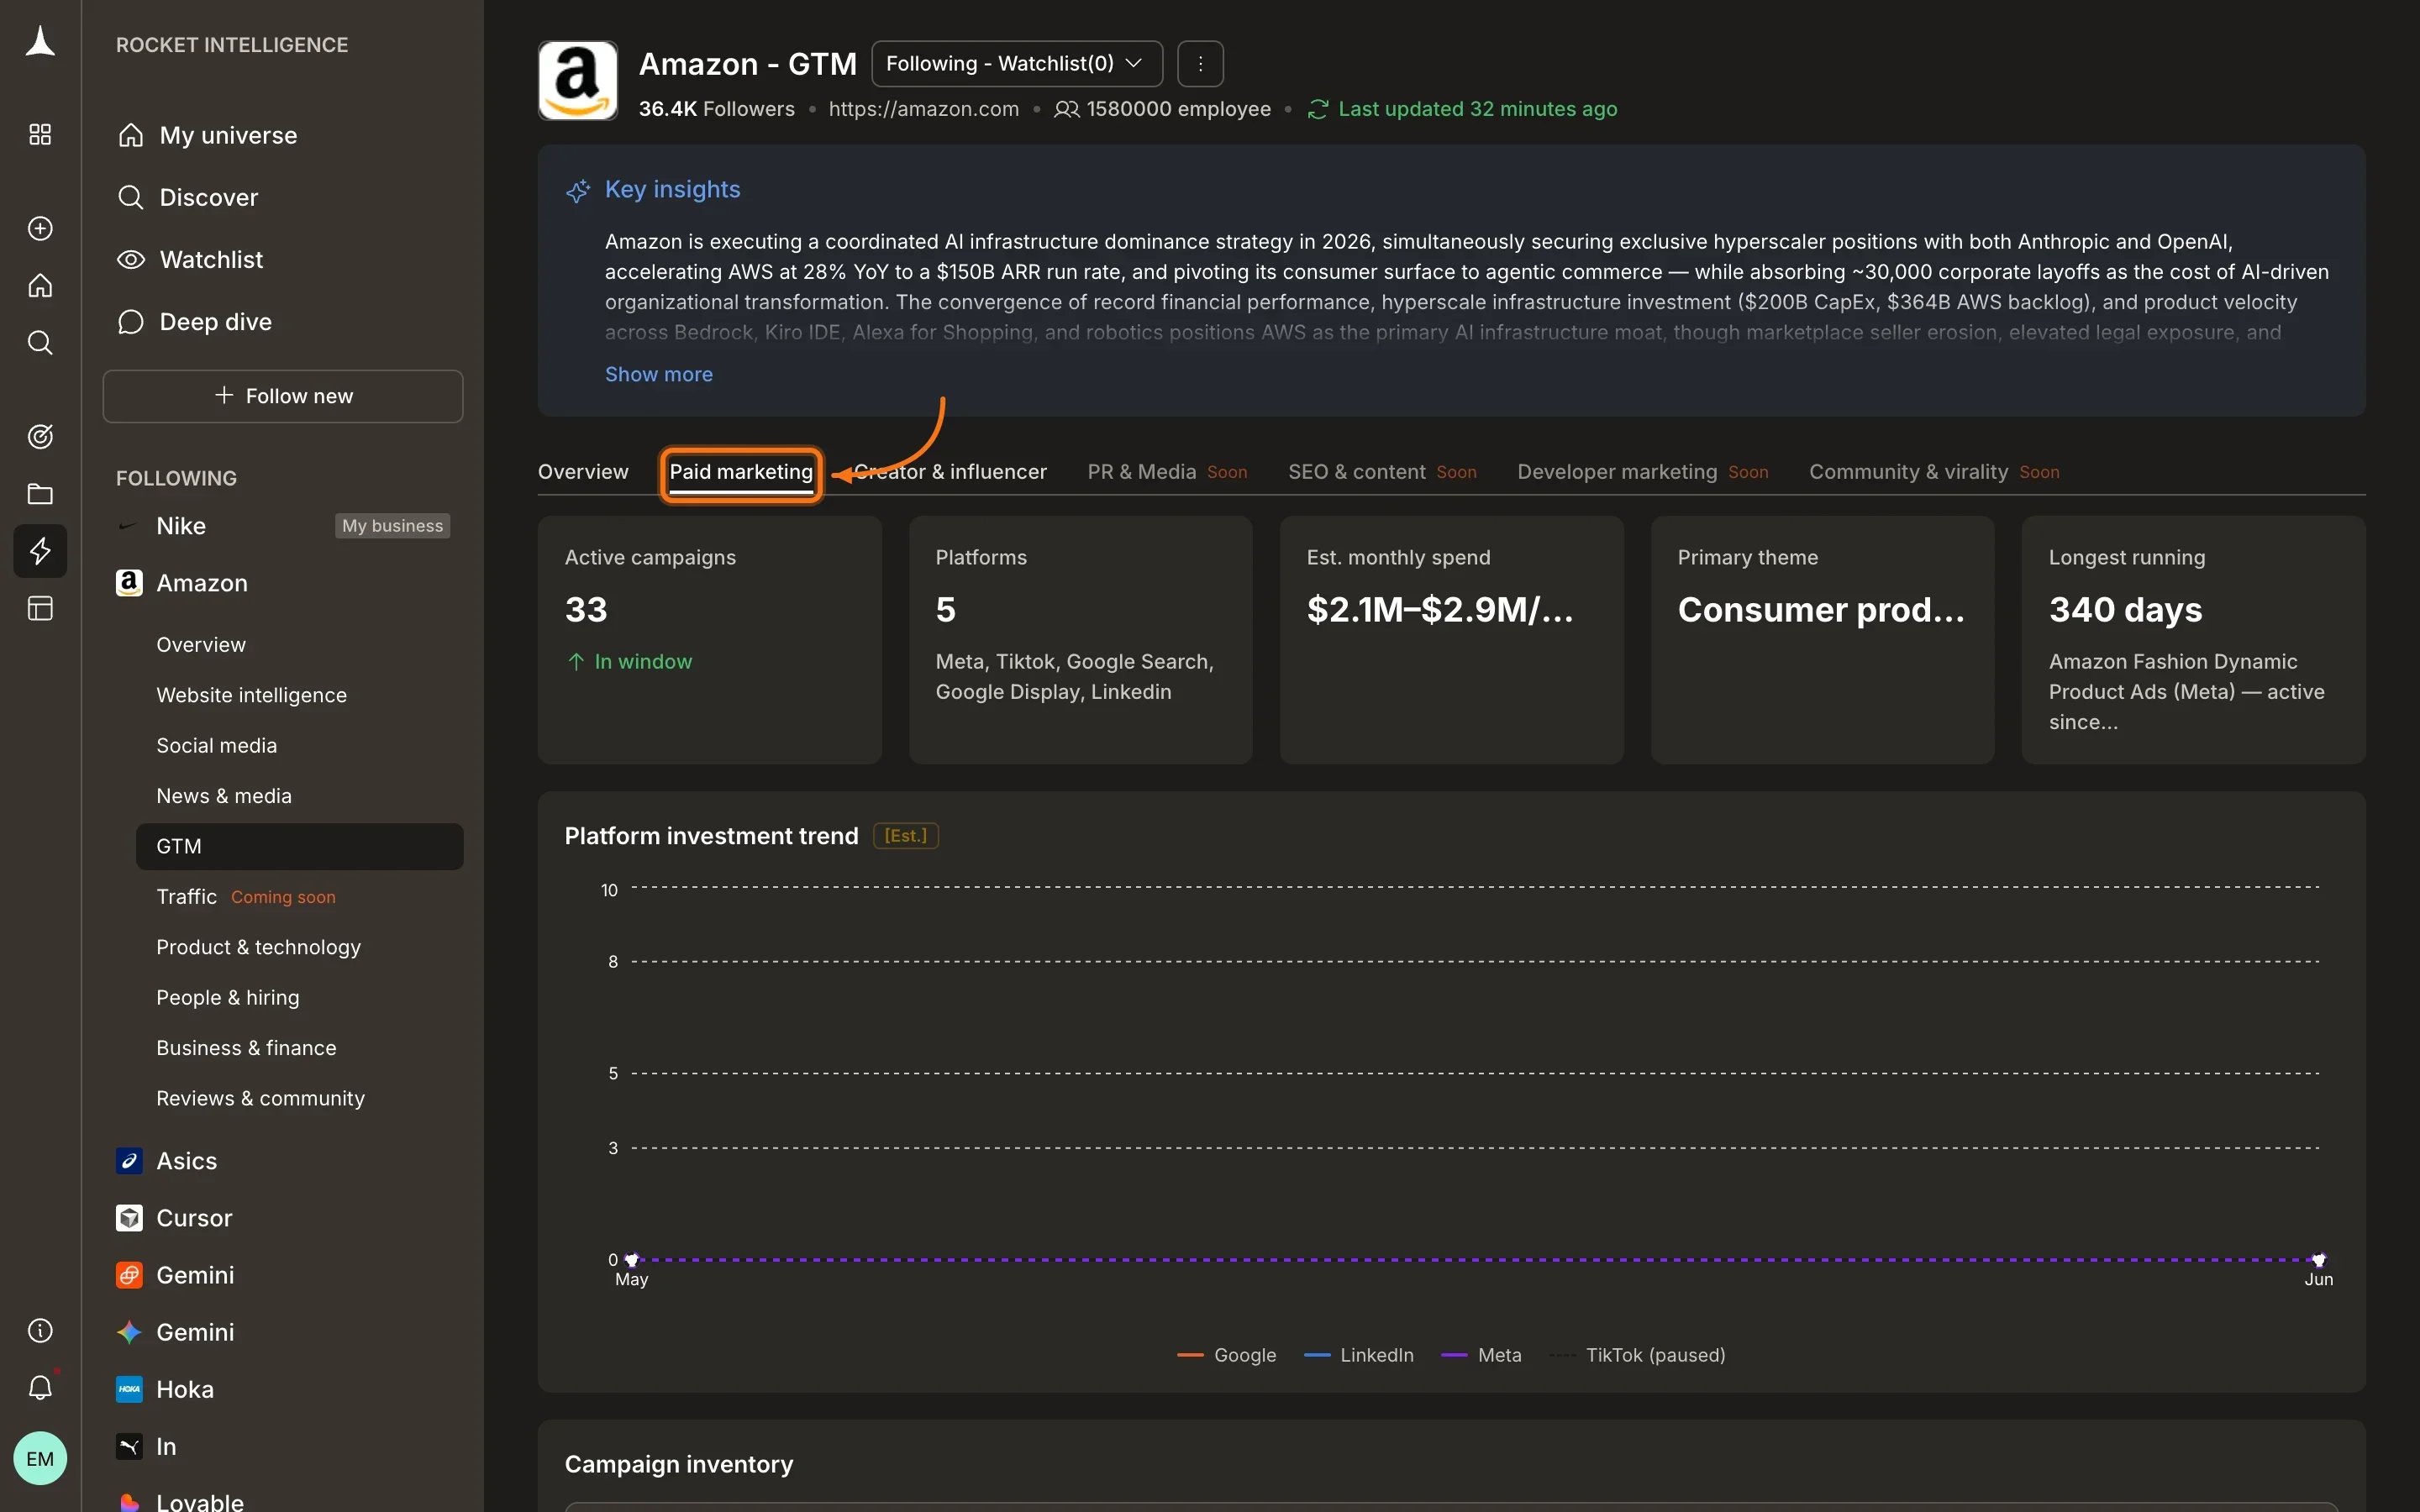Open the three-dot more options button
This screenshot has height=1512, width=2420.
pos(1200,64)
